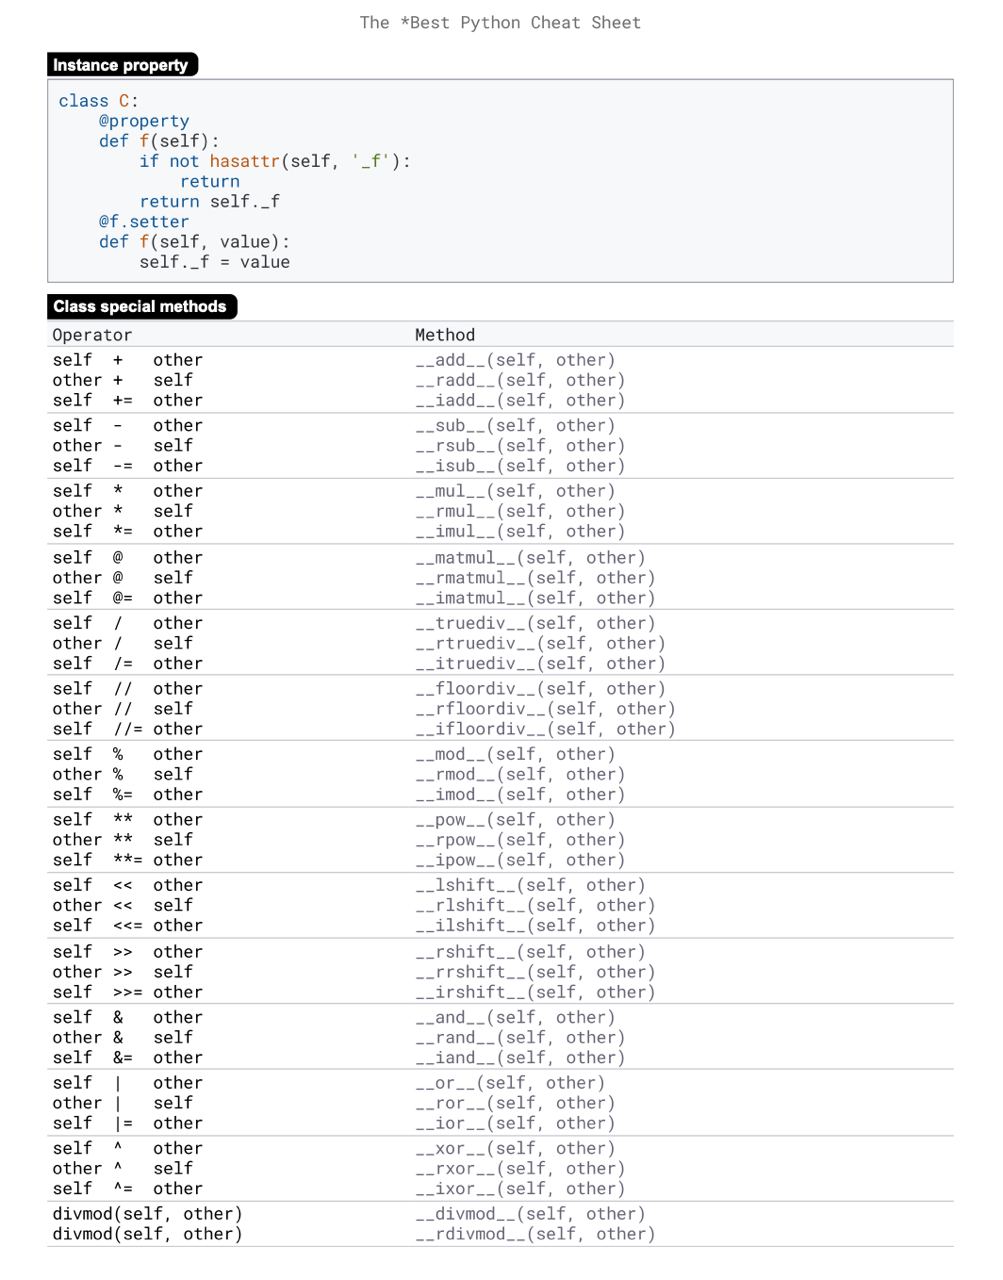The width and height of the screenshot is (1003, 1280).
Task: Click the __itruediv__(self, other) method entry
Action: pyautogui.click(x=540, y=664)
